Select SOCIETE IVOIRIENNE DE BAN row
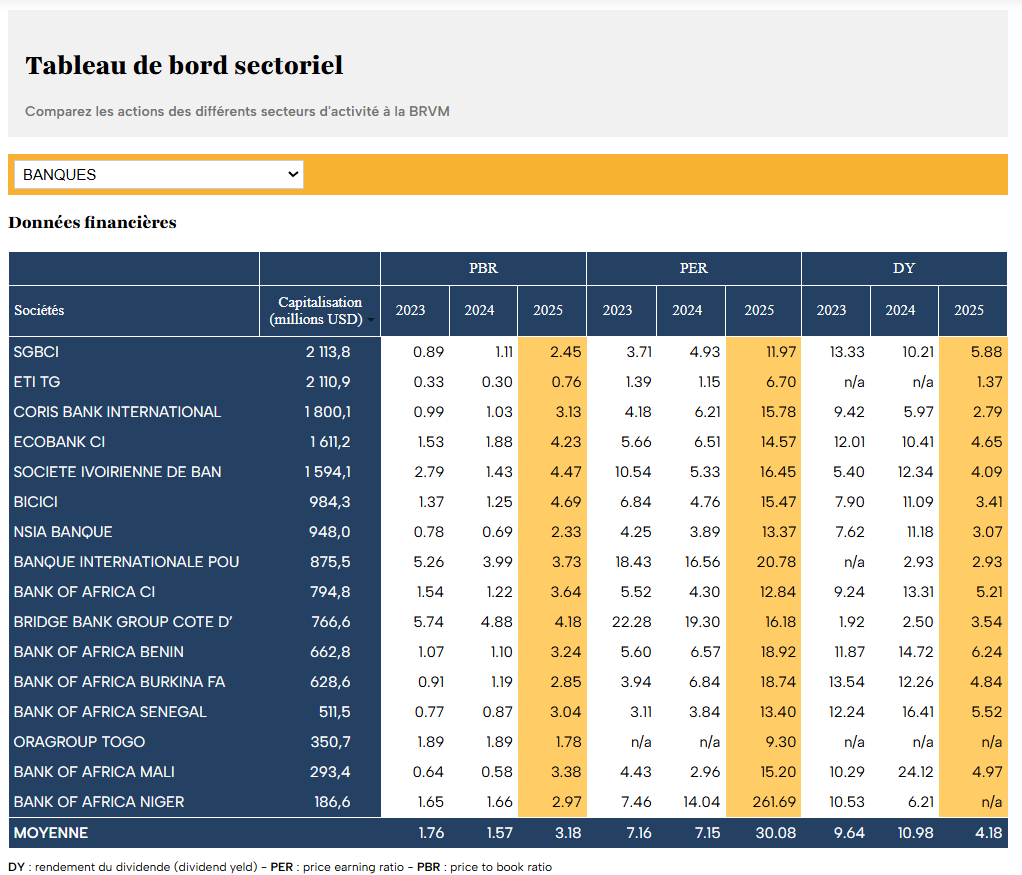The image size is (1022, 875). 117,472
